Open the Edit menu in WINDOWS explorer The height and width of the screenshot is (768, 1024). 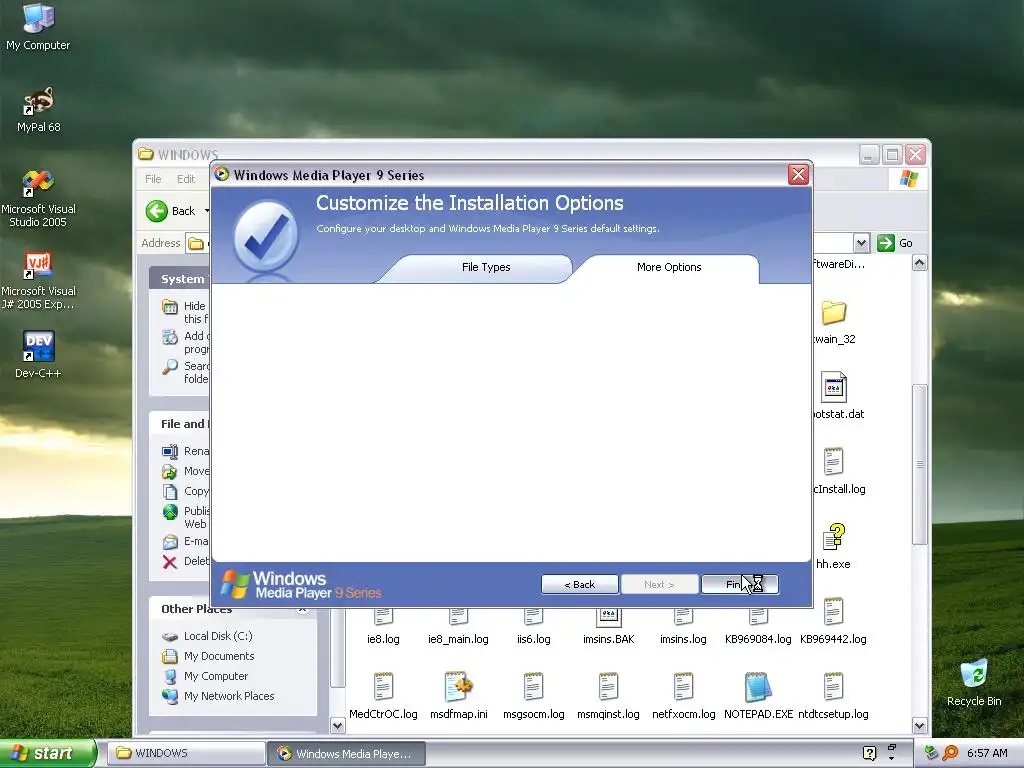tap(186, 179)
